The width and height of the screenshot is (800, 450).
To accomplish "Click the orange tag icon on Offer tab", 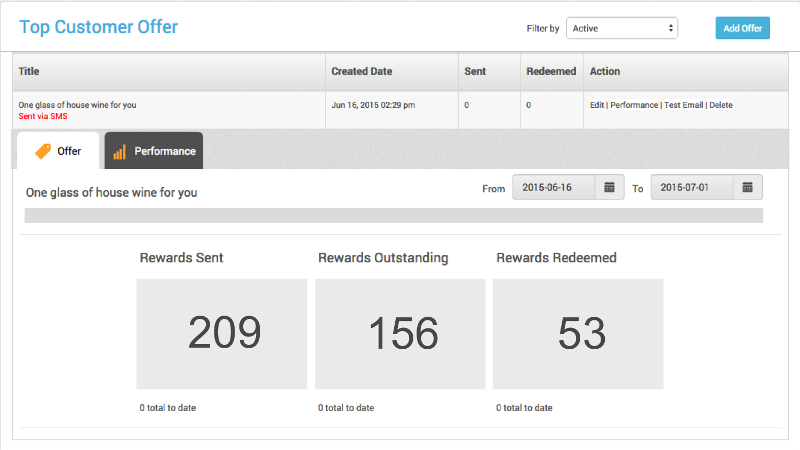I will pos(42,151).
